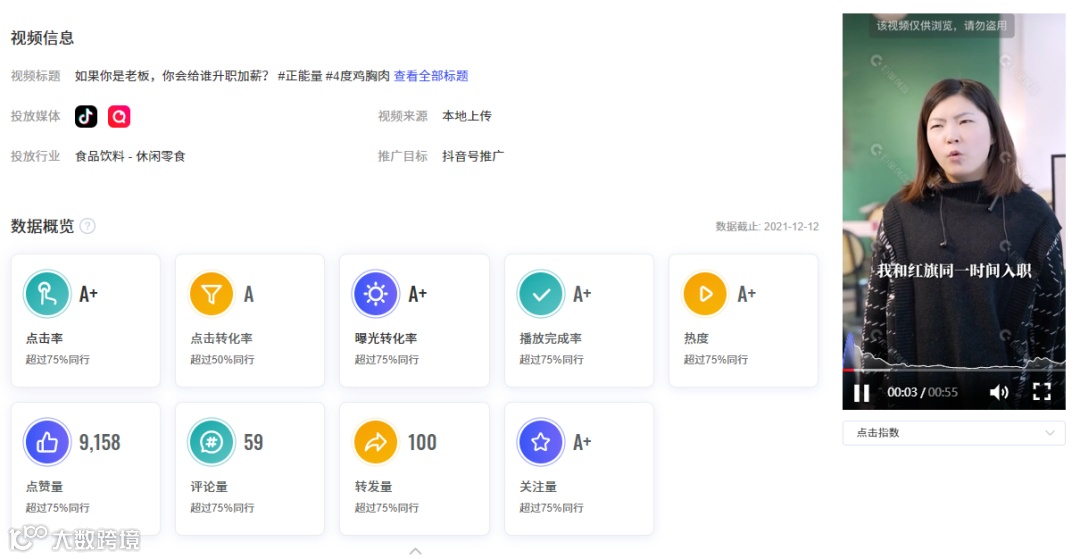Enter fullscreen video mode

pyautogui.click(x=1041, y=392)
